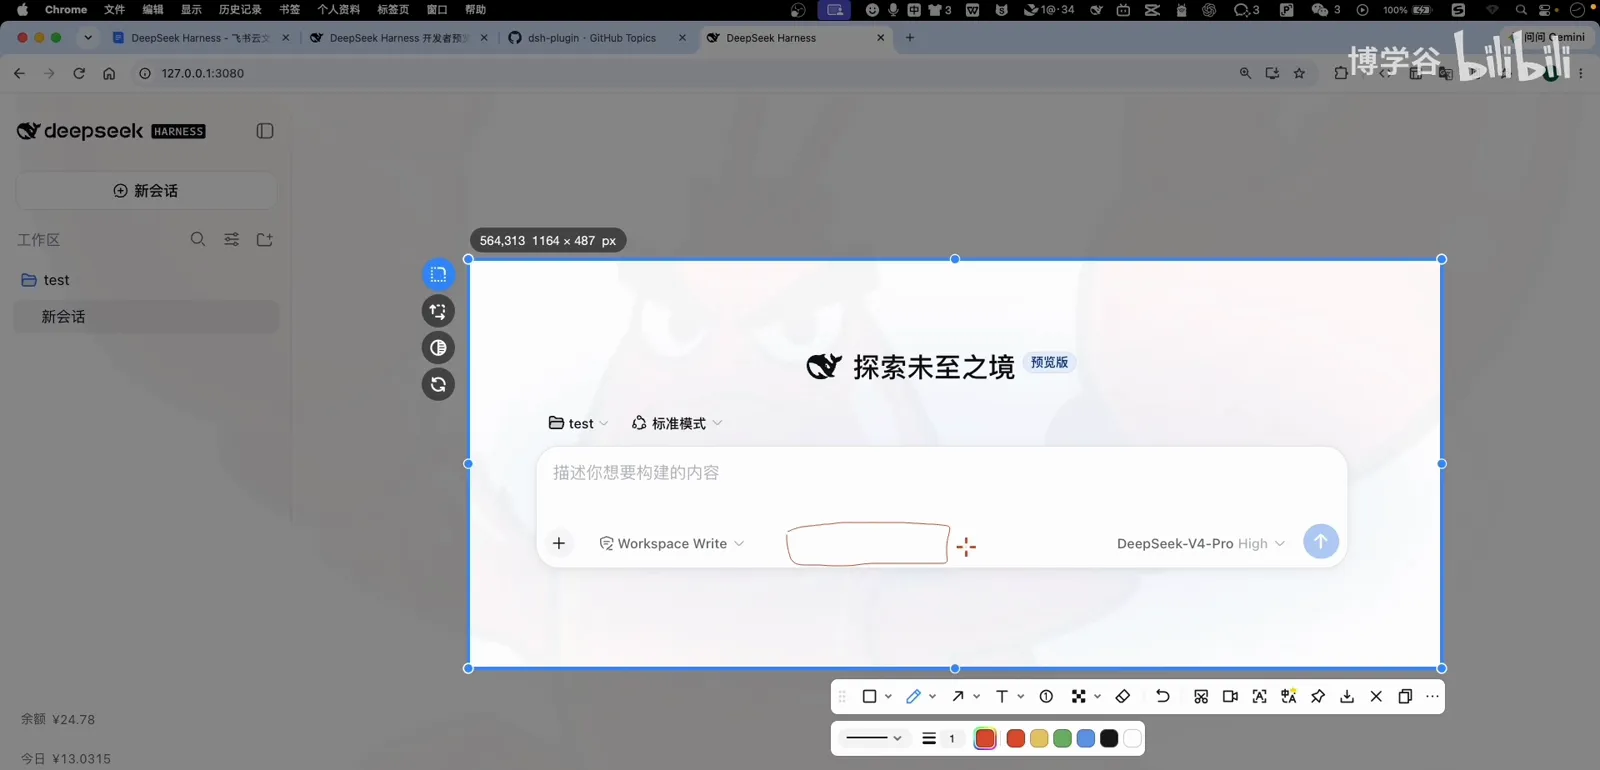Image resolution: width=1600 pixels, height=770 pixels.
Task: Send the prompt with the arrow button
Action: (x=1321, y=541)
